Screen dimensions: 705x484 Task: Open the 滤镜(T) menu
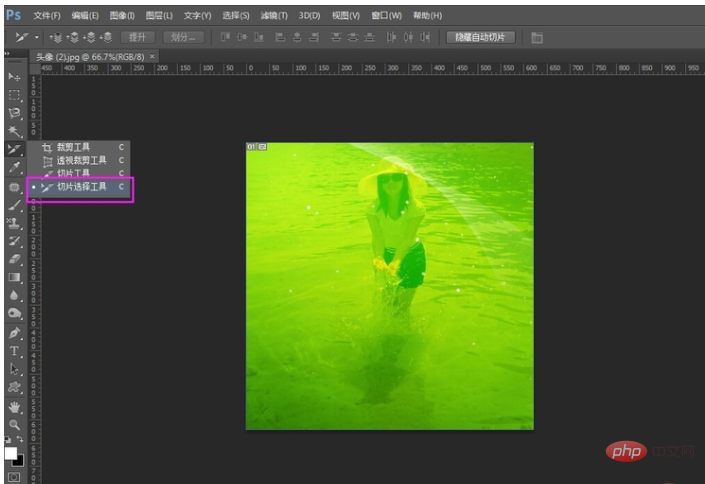[274, 16]
